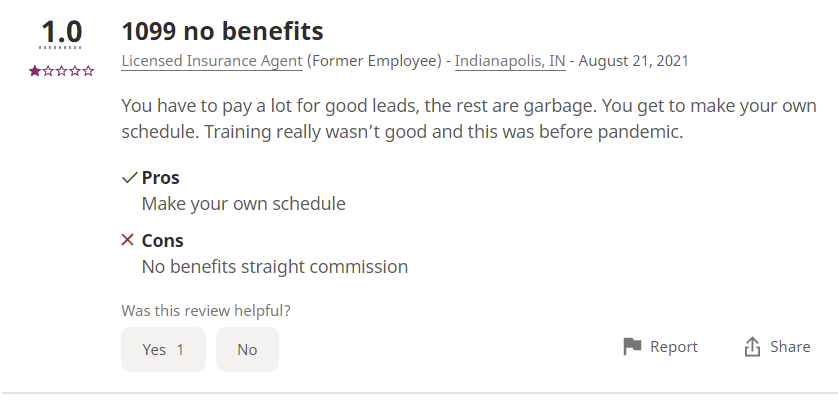838x403 pixels.
Task: Click the Pros heading
Action: click(x=161, y=178)
